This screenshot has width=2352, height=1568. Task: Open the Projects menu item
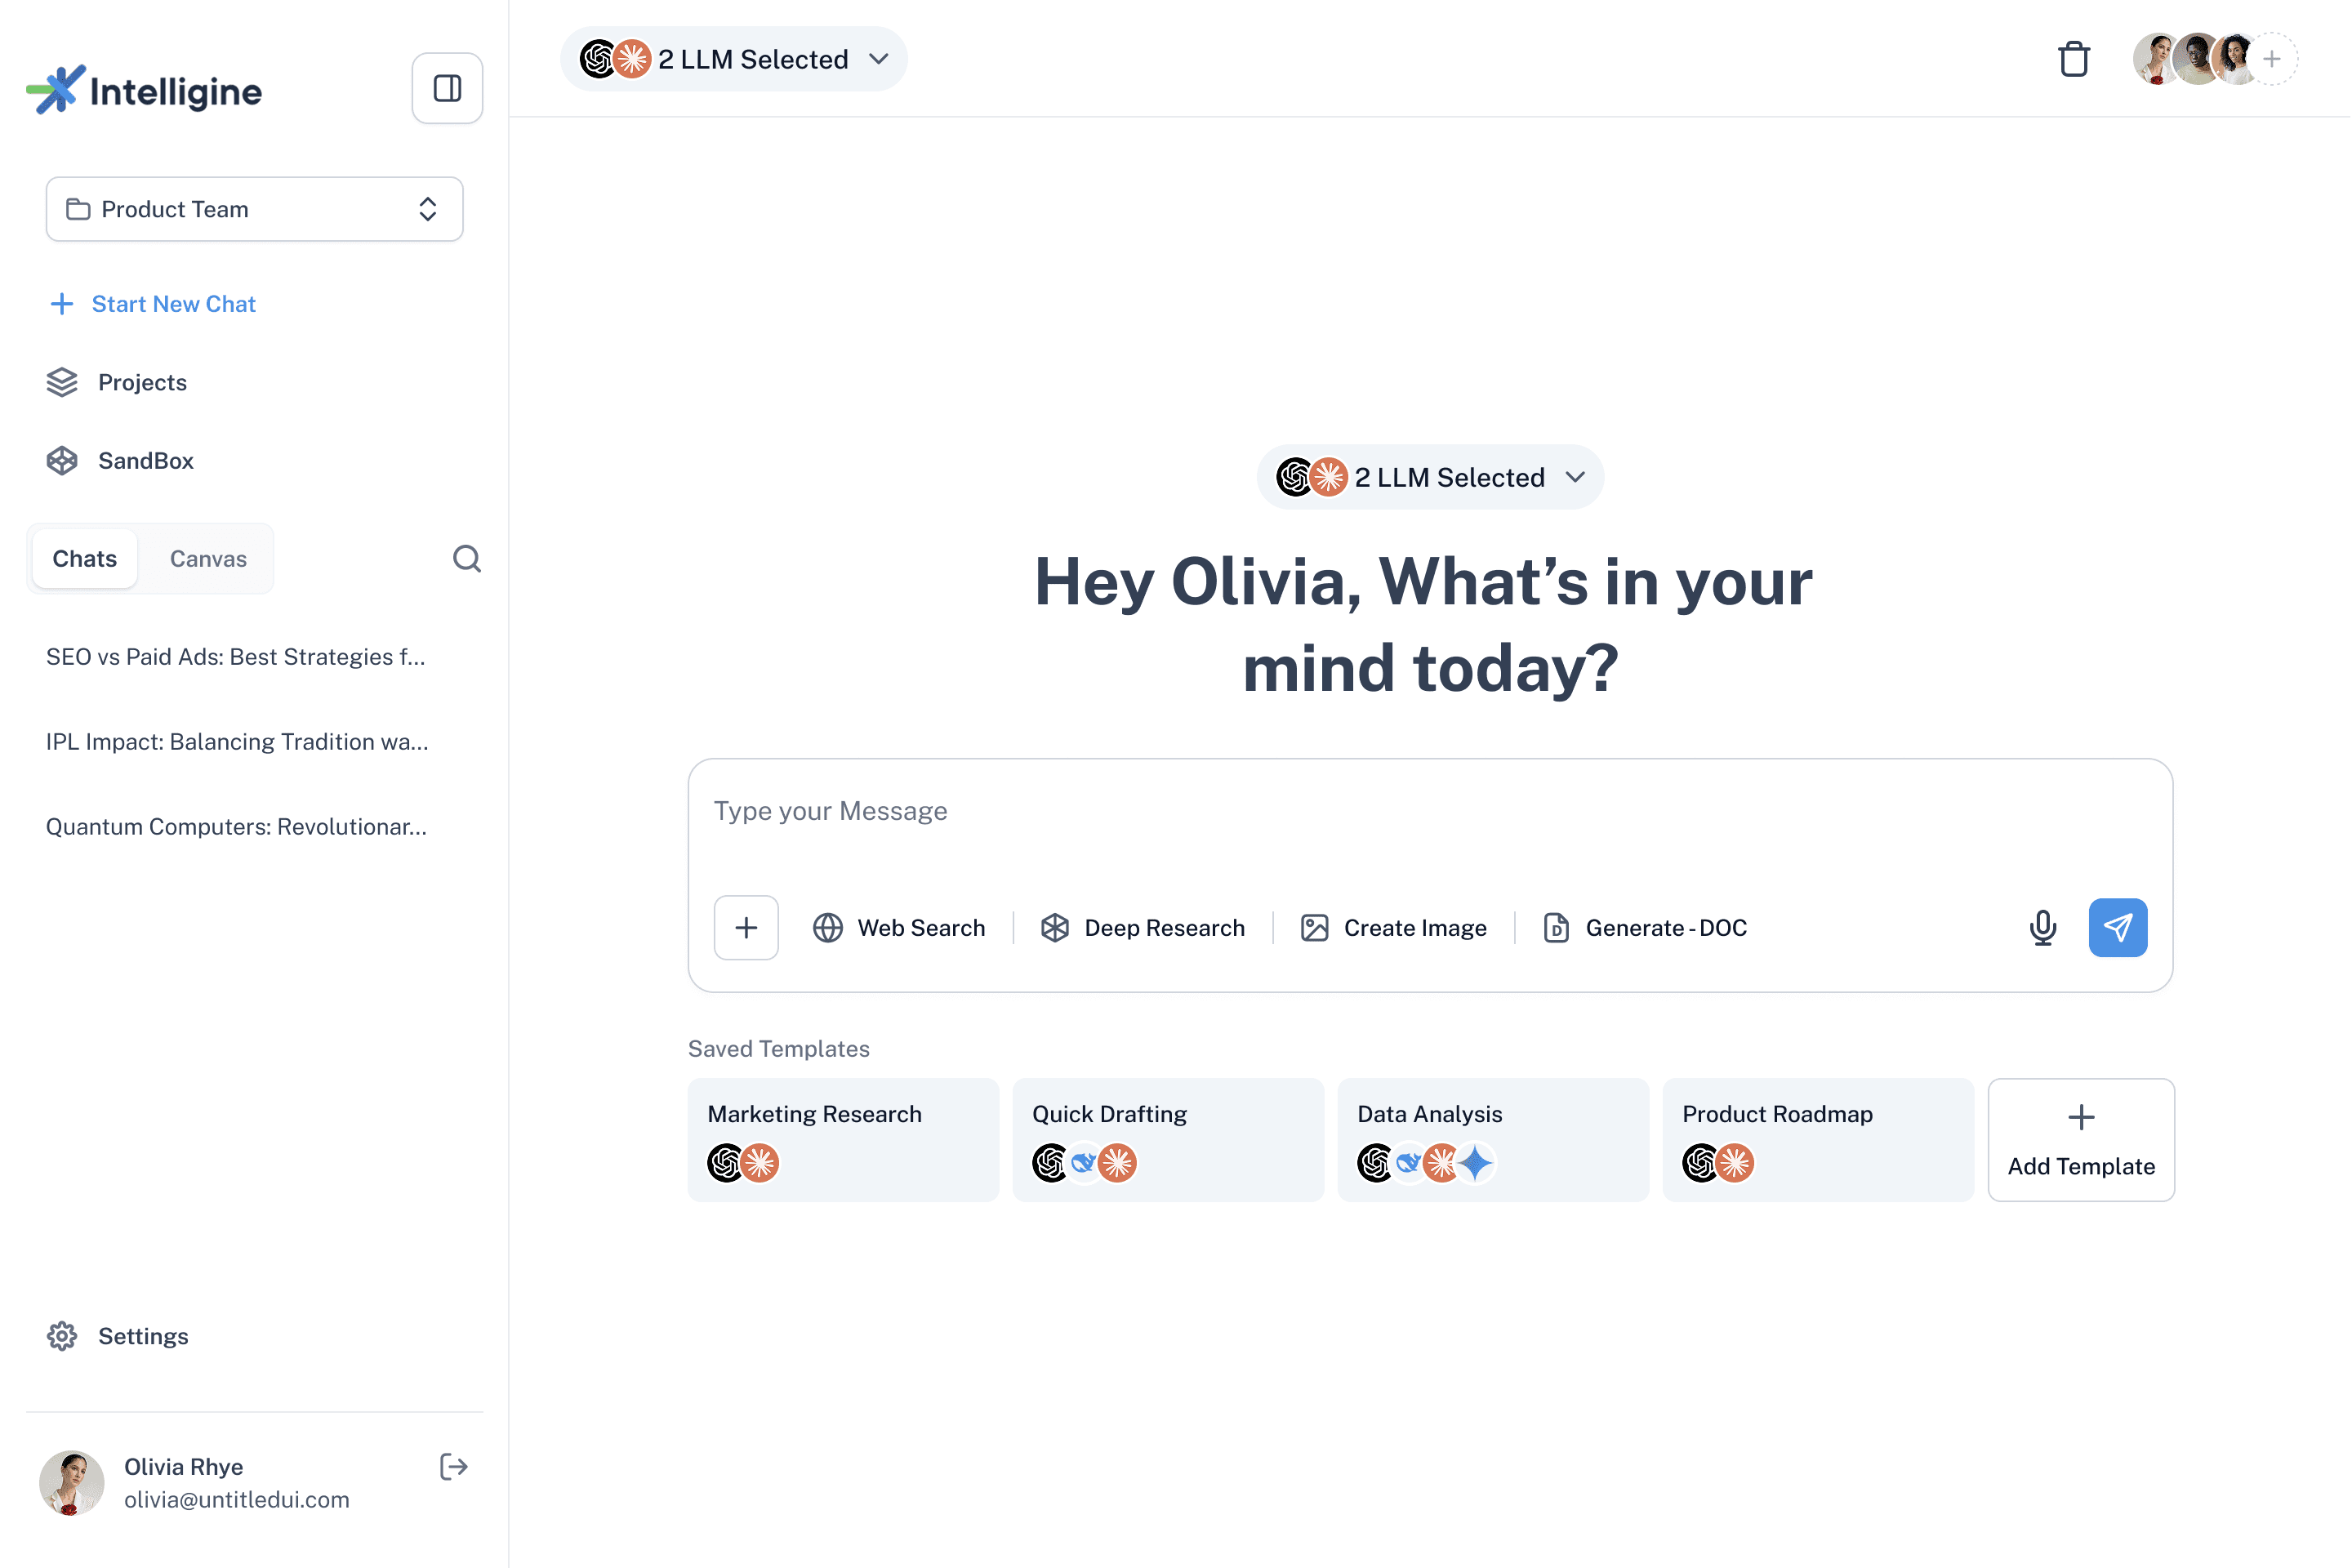pos(142,382)
